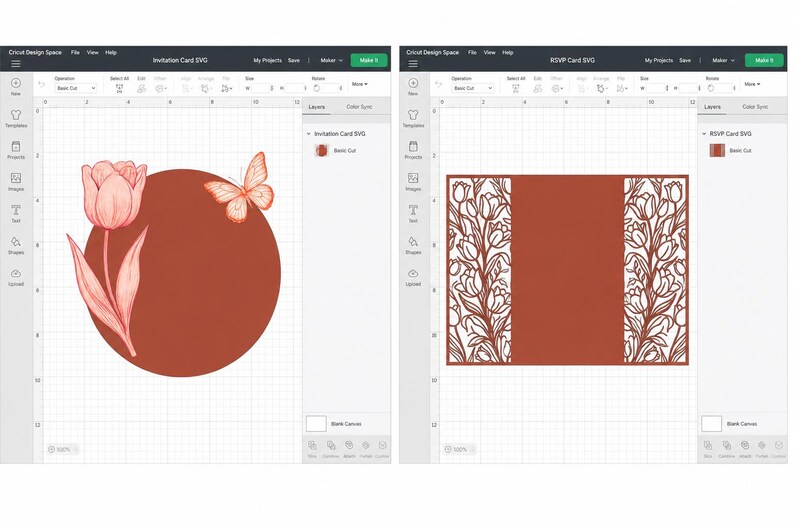Open Images in Invitation Card window sidebar

point(16,182)
